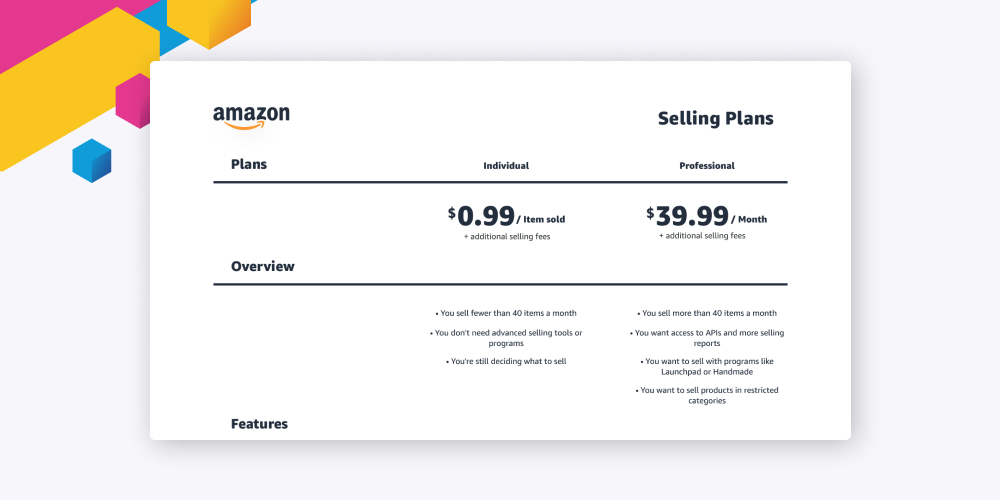The width and height of the screenshot is (1000, 500).
Task: Click the Overview section heading
Action: 263,267
